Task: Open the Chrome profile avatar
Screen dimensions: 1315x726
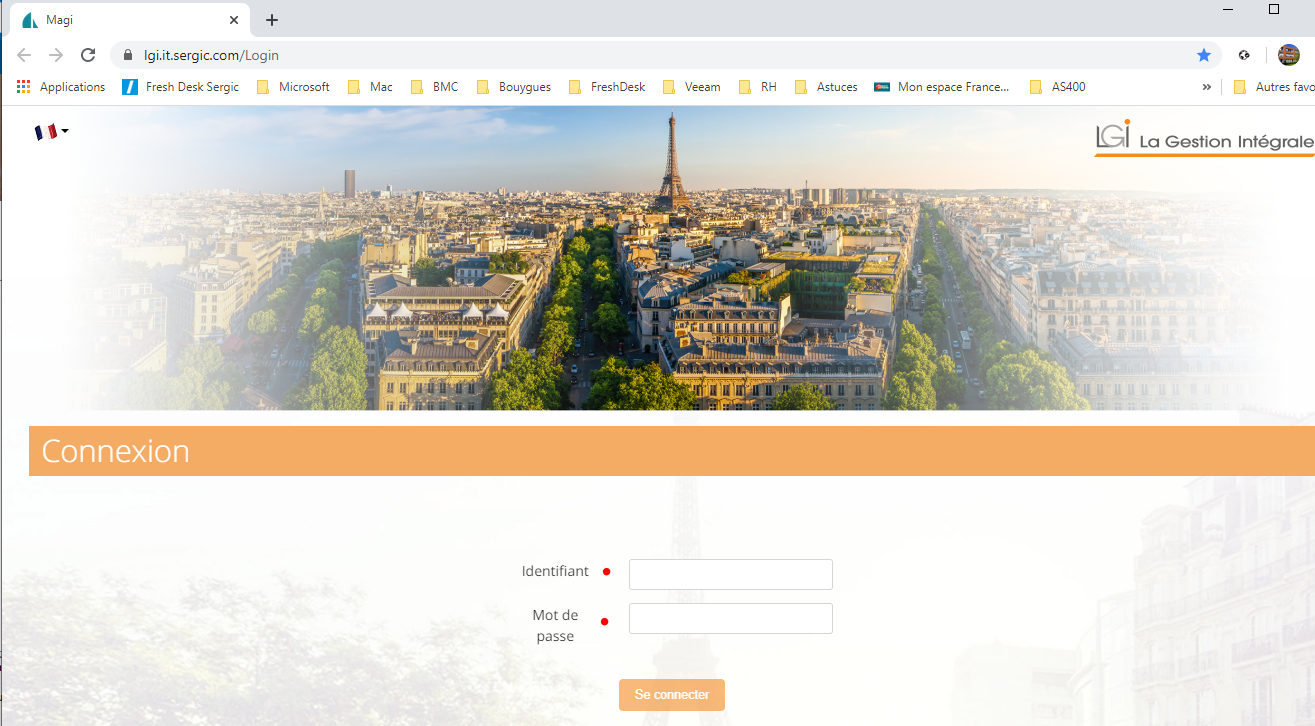Action: (x=1288, y=55)
